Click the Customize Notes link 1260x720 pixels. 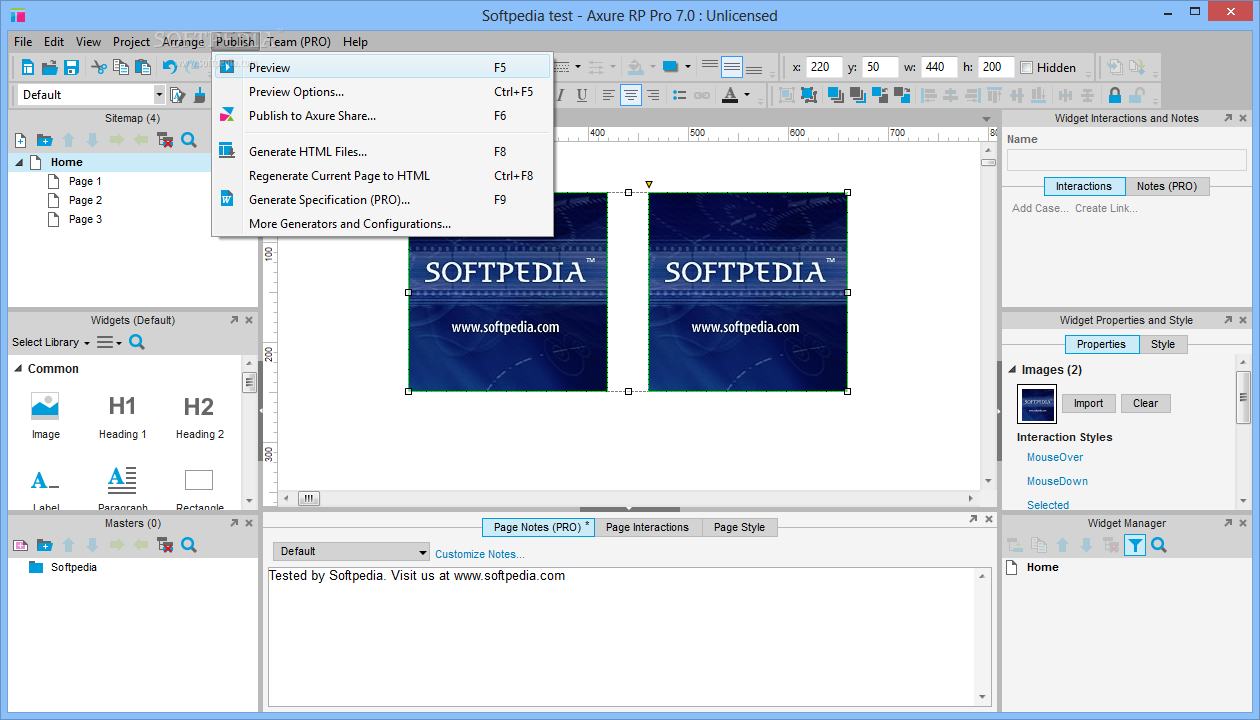[479, 554]
